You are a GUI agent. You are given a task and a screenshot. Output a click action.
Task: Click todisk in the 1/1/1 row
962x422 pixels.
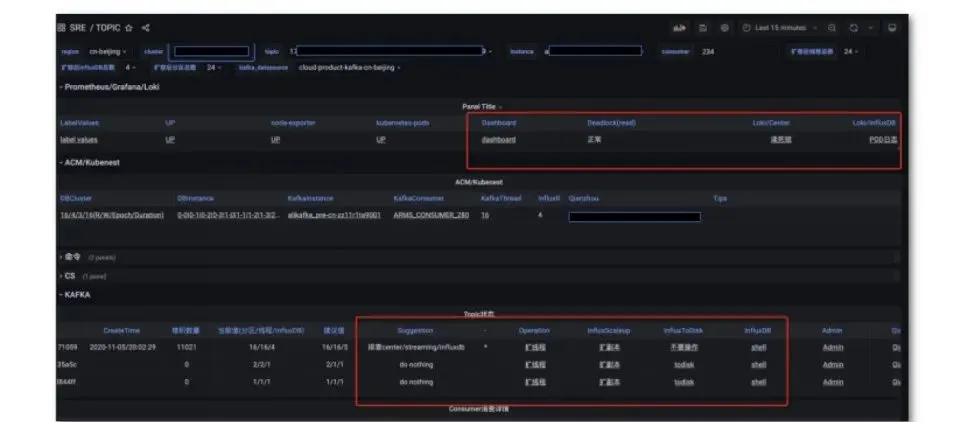click(x=684, y=382)
